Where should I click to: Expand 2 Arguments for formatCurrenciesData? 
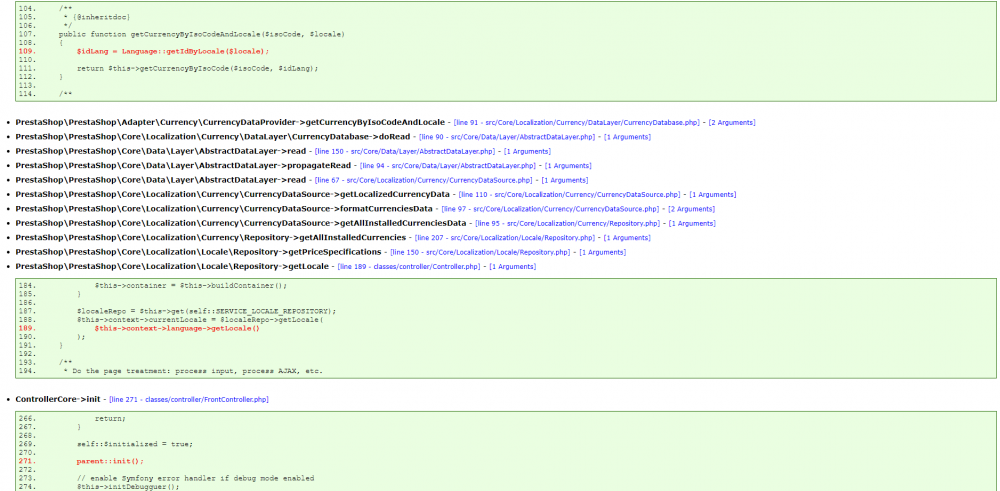(x=691, y=209)
